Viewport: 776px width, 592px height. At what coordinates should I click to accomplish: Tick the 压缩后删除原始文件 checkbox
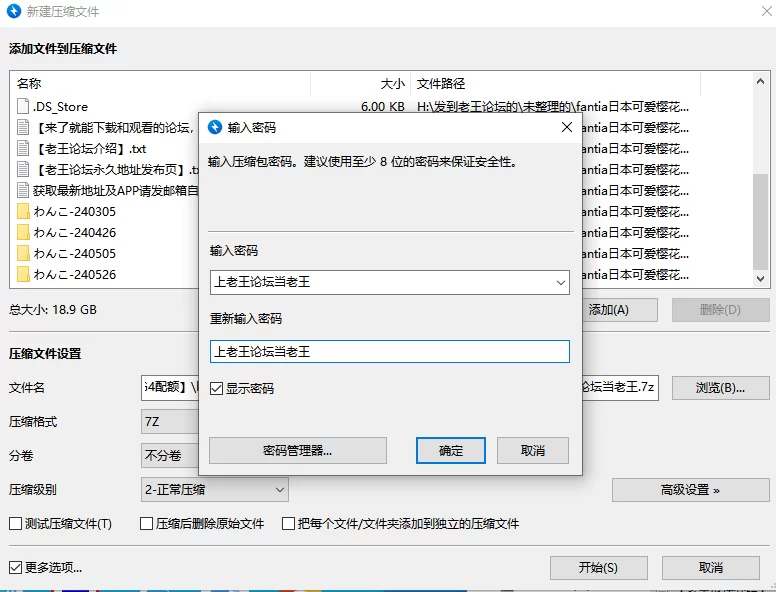147,524
